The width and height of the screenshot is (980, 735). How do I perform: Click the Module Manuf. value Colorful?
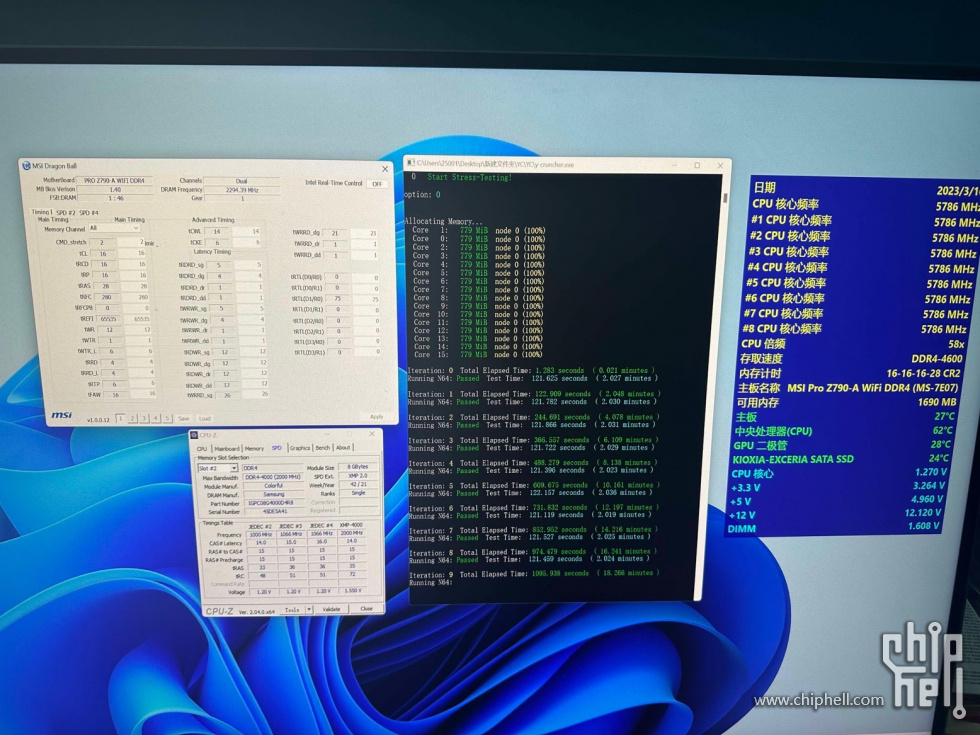(273, 486)
